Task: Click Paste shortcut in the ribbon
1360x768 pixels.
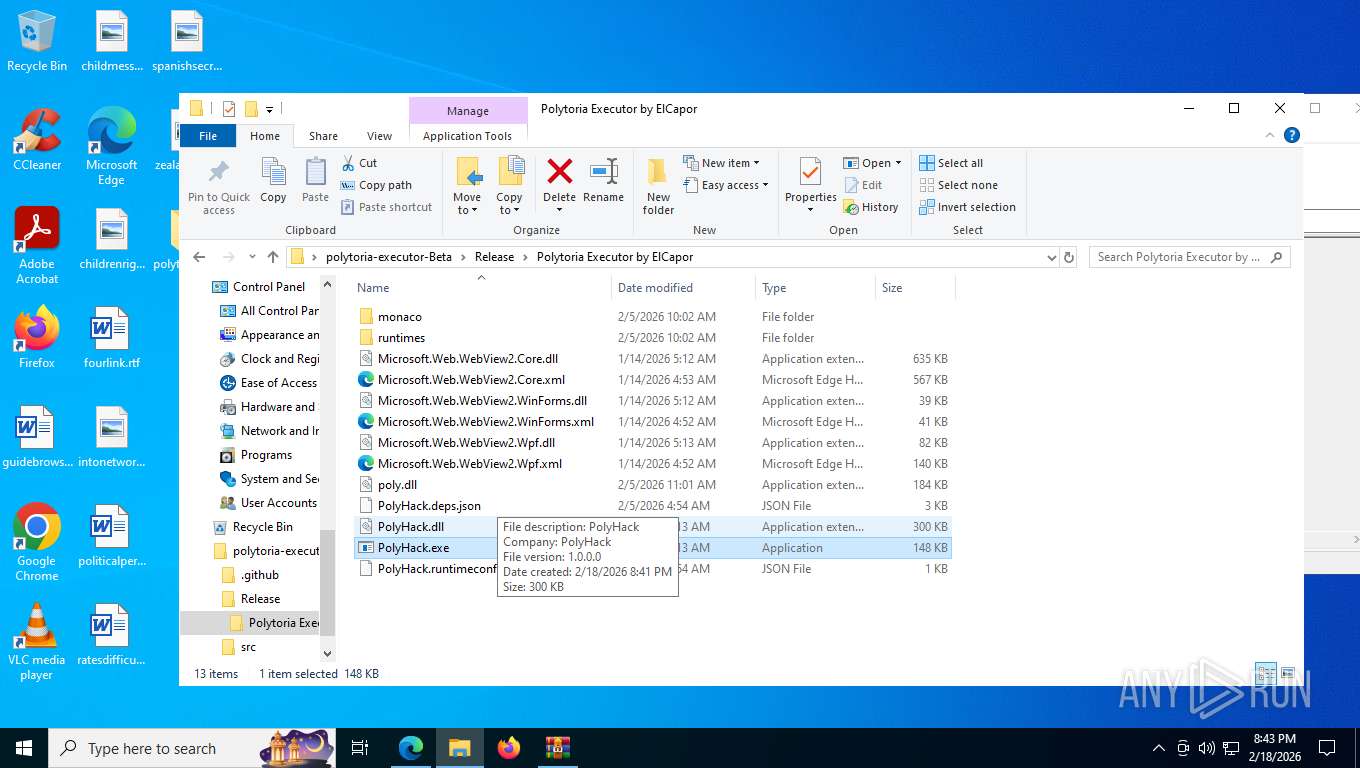Action: click(x=386, y=207)
